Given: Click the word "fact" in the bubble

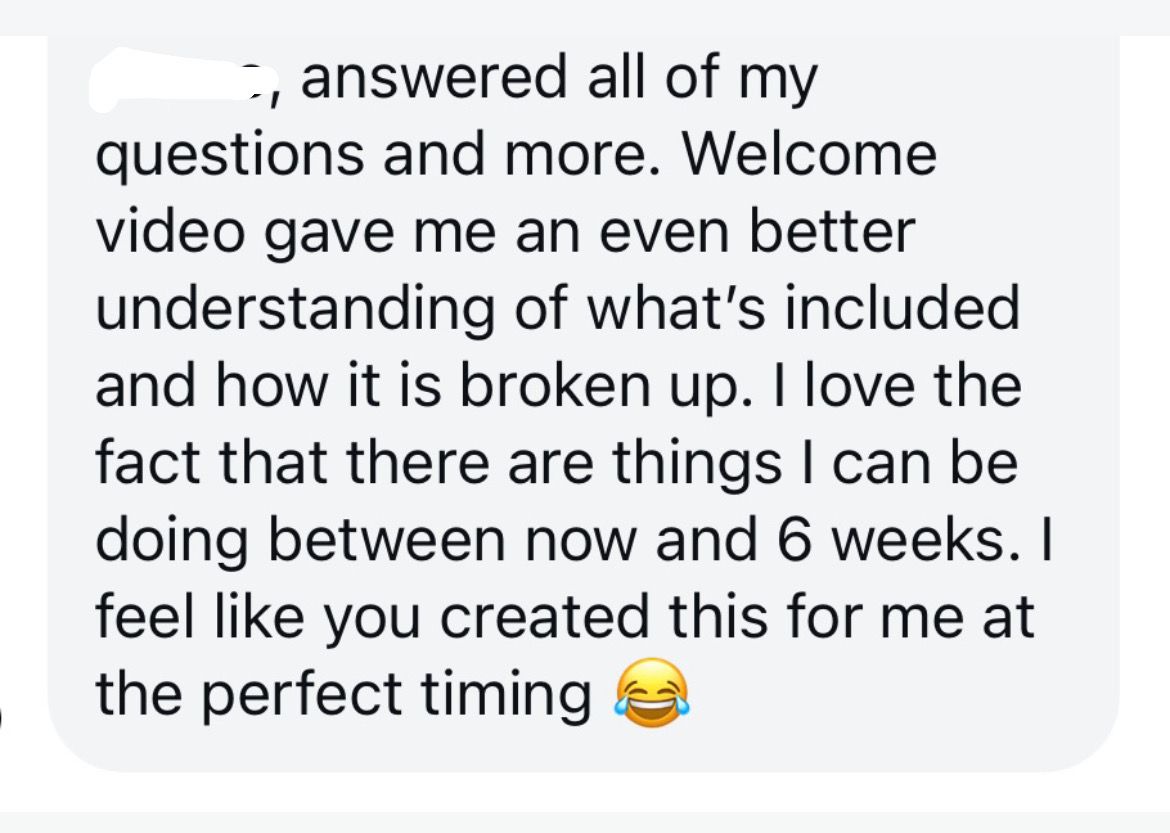Looking at the screenshot, I should pos(148,462).
